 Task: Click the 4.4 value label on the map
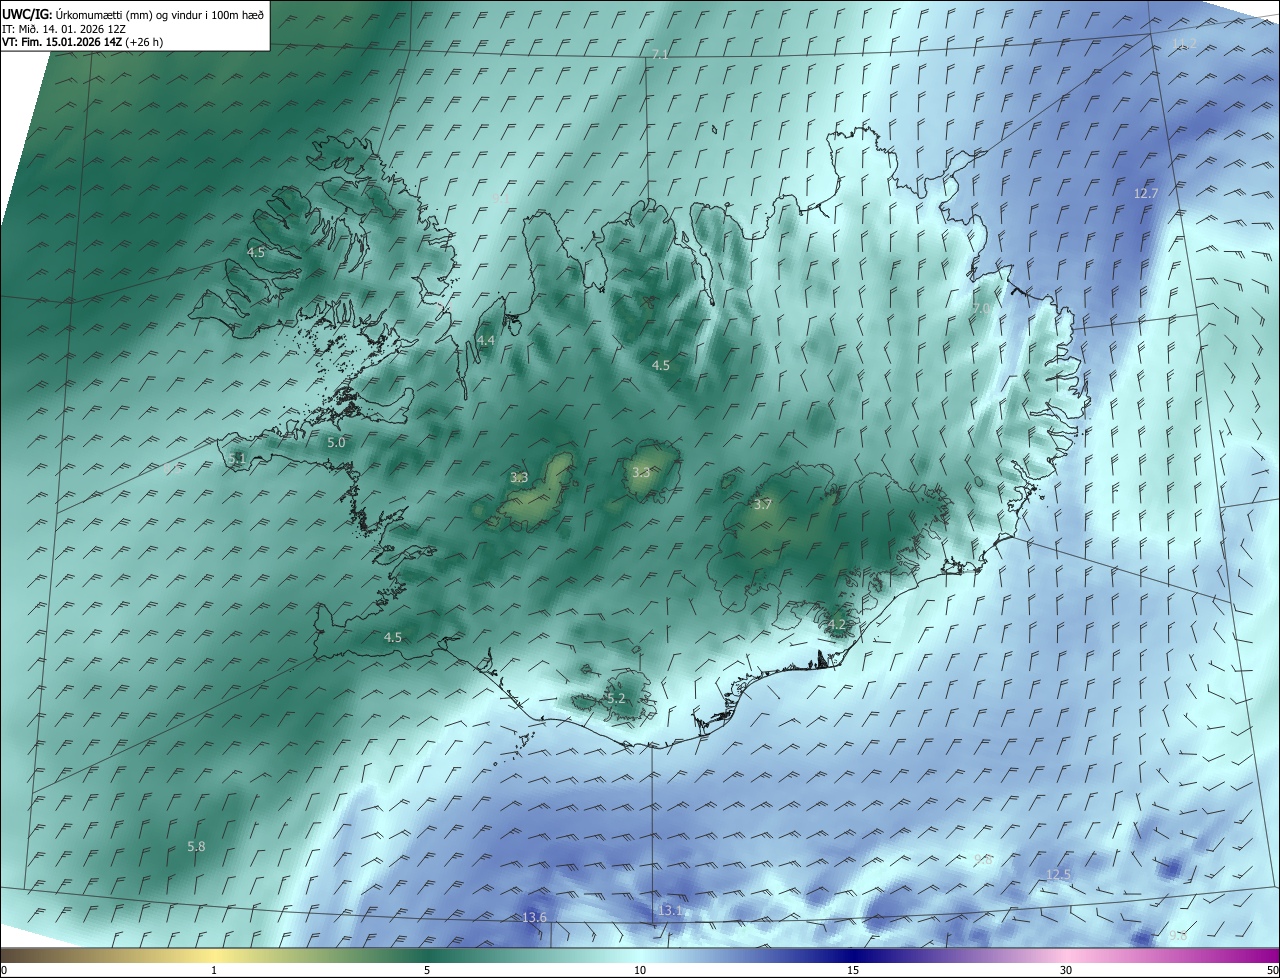click(x=486, y=341)
